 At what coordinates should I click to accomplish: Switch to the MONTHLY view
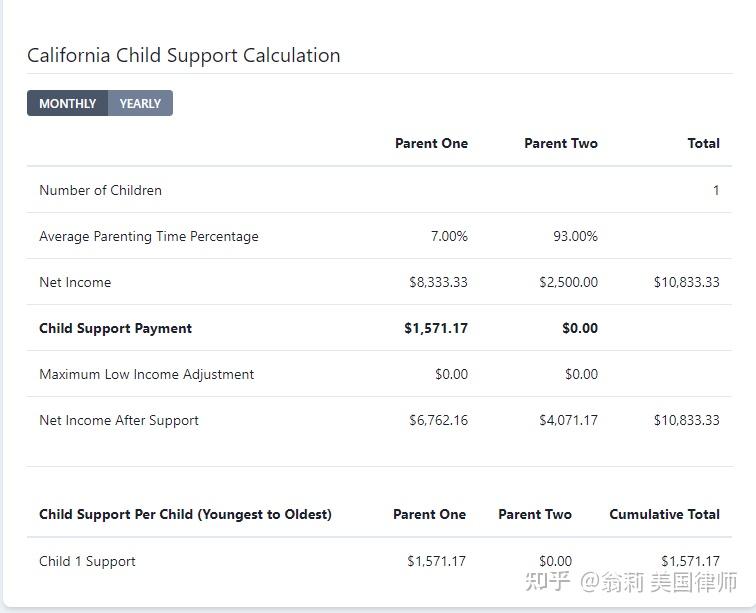pos(68,103)
